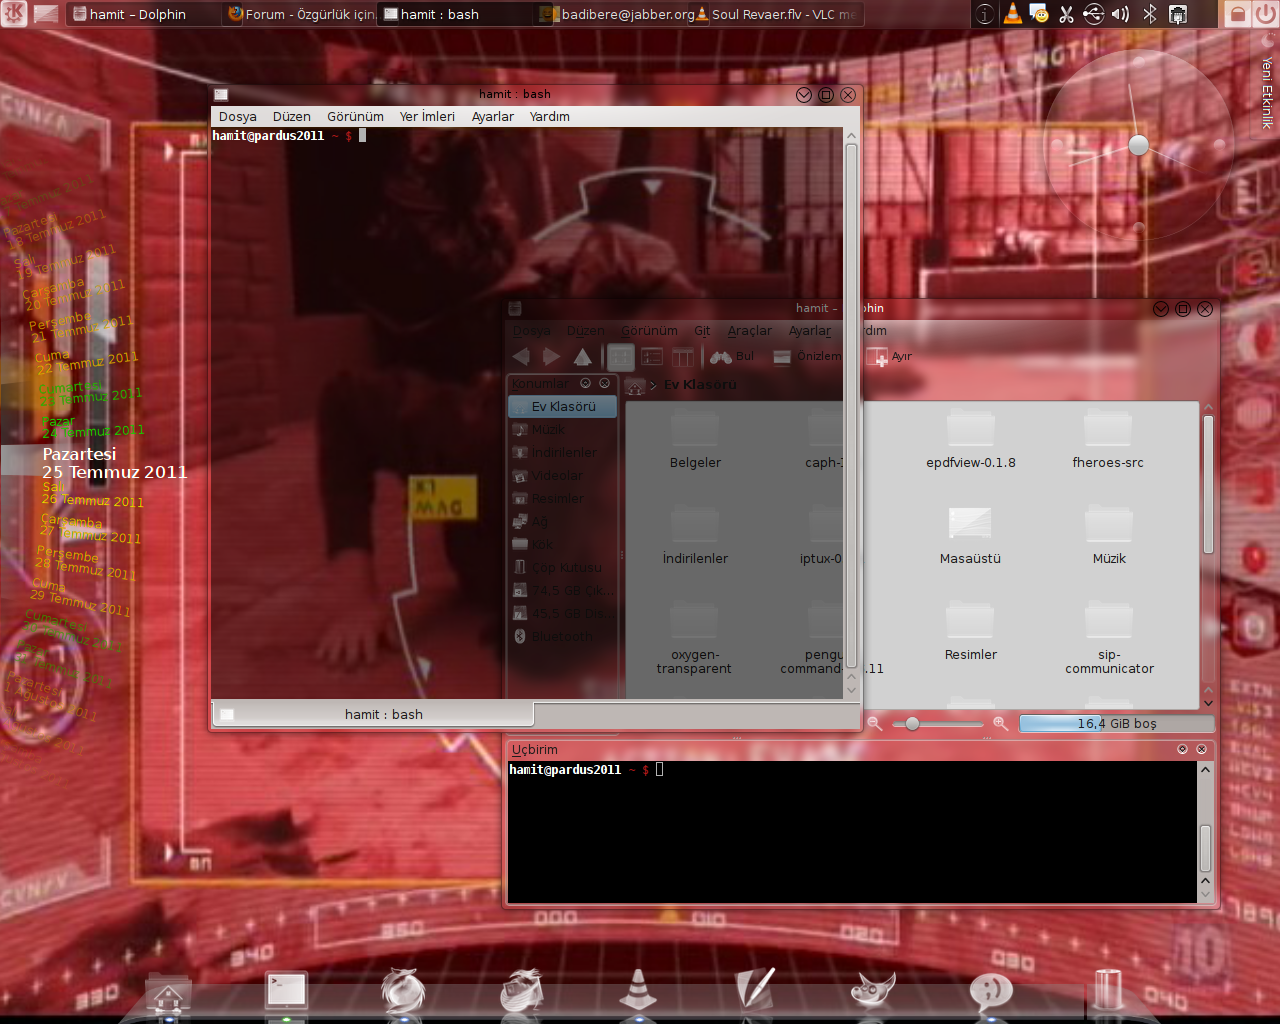Open the epdfview-0.1.8 folder
The image size is (1280, 1024).
pyautogui.click(x=970, y=441)
